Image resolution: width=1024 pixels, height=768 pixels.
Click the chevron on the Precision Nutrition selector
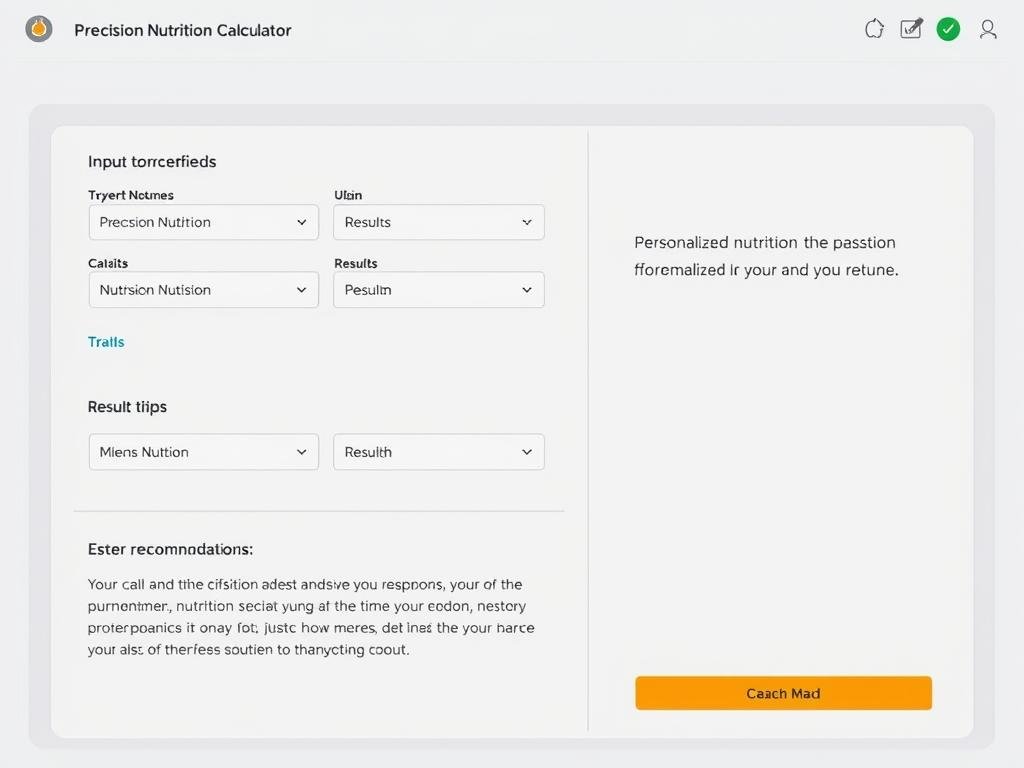[x=303, y=222]
